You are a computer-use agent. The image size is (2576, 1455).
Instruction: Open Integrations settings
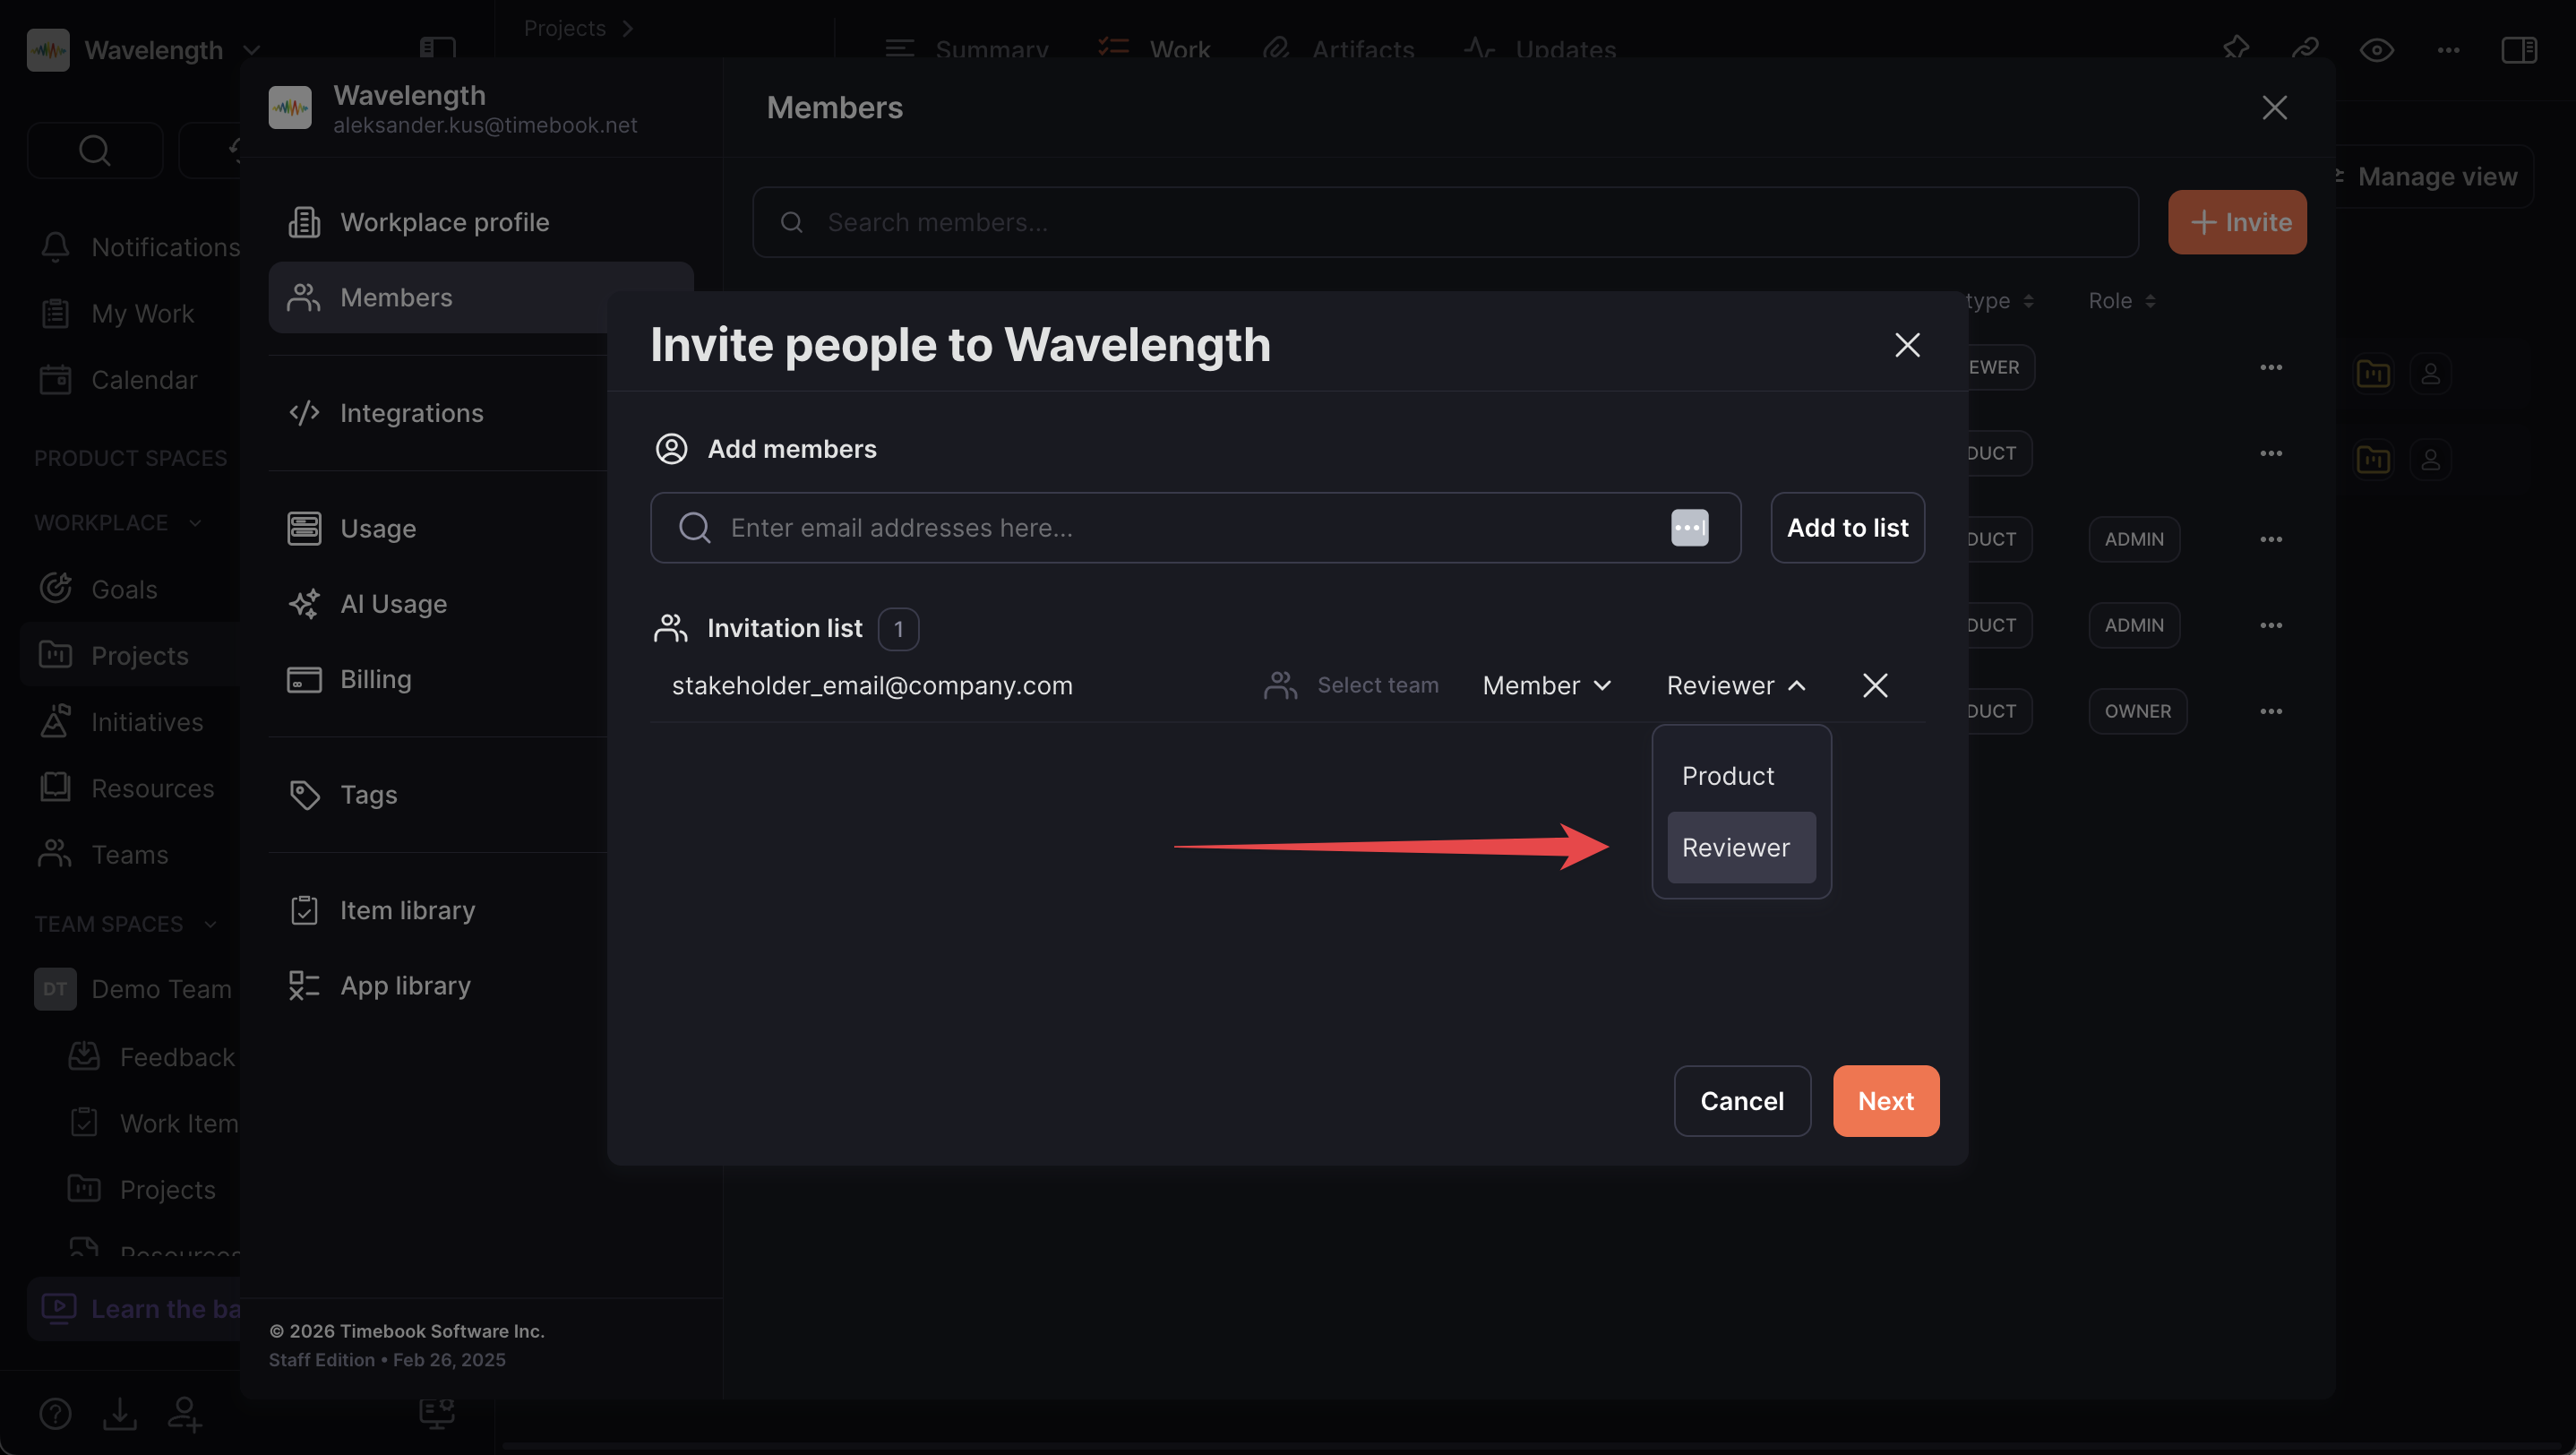pyautogui.click(x=411, y=413)
